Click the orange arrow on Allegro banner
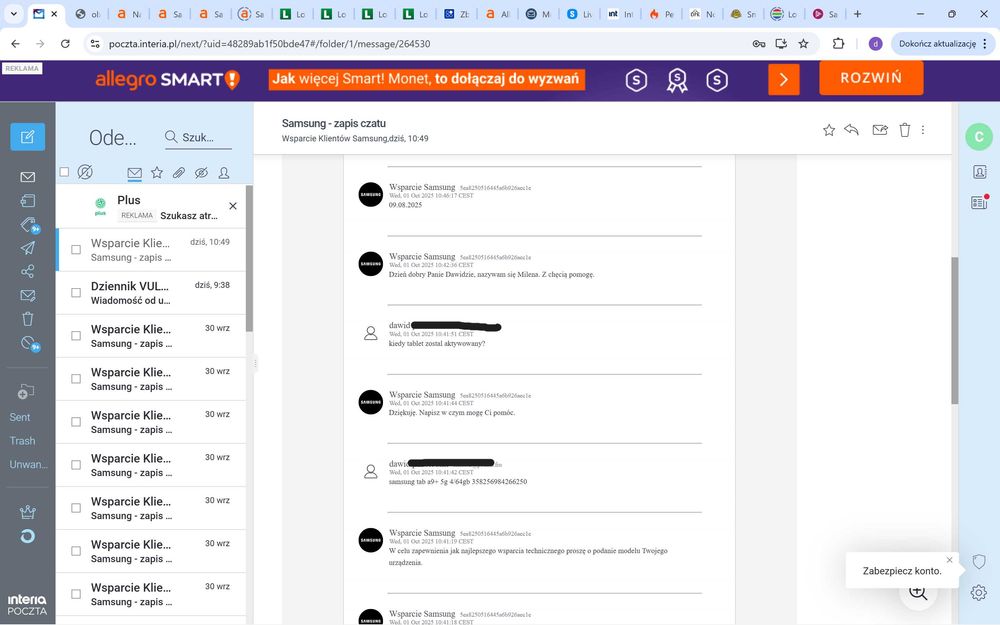 [784, 80]
